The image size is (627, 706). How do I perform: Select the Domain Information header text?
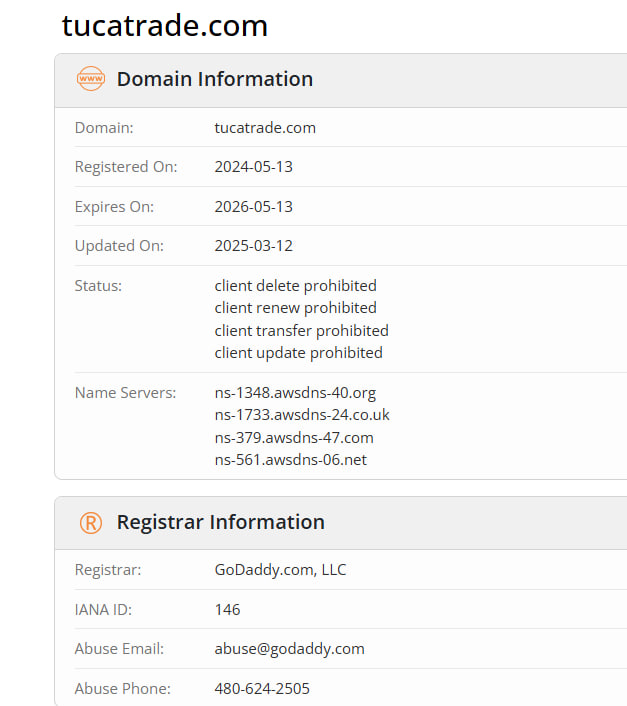point(215,79)
